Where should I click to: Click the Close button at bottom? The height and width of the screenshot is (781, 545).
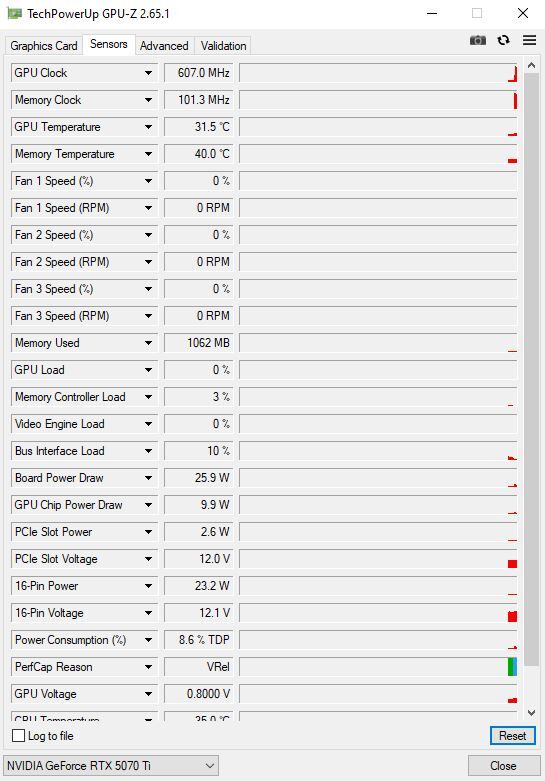click(504, 766)
